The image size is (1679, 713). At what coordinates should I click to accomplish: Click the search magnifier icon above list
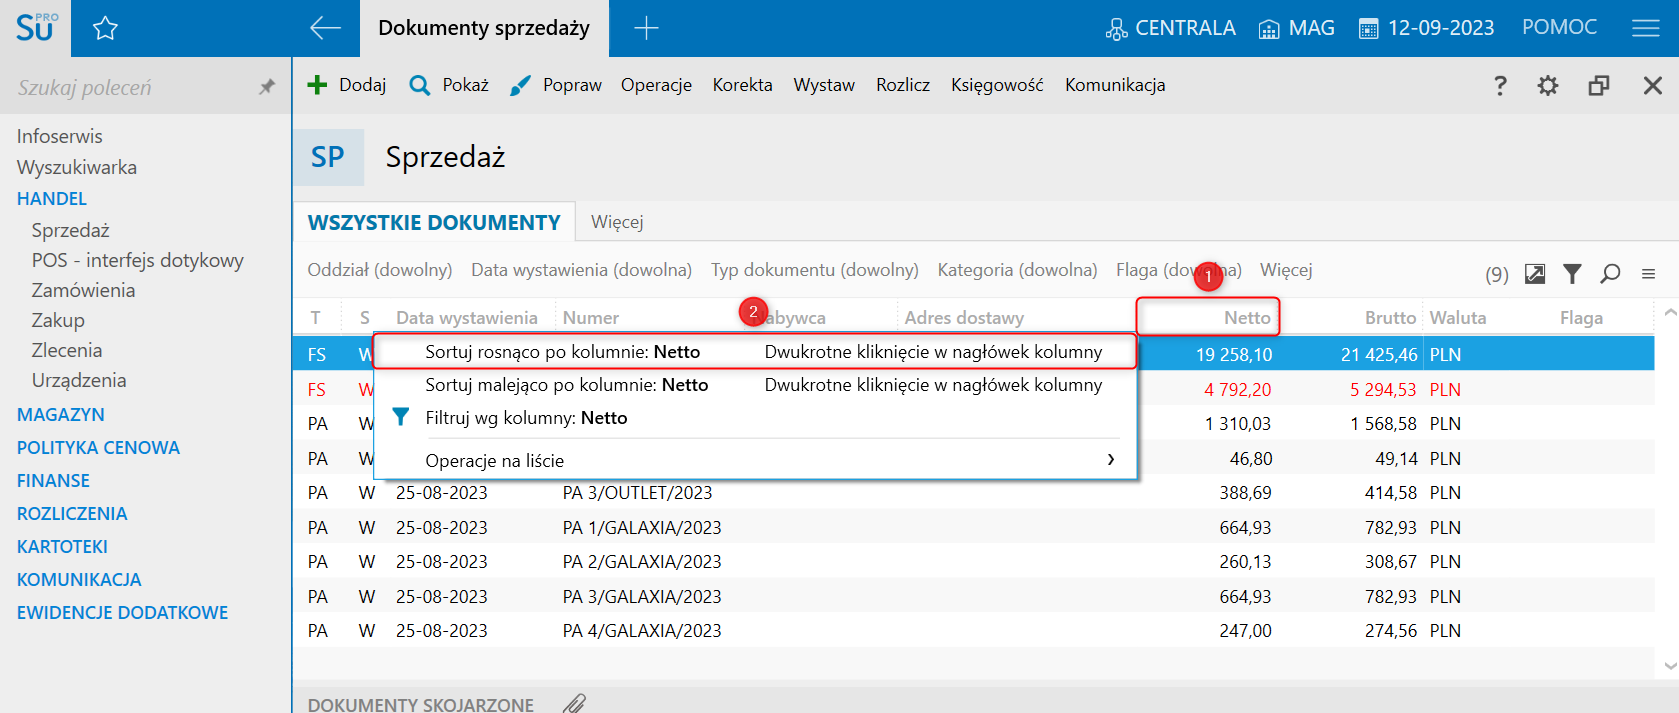point(1610,273)
